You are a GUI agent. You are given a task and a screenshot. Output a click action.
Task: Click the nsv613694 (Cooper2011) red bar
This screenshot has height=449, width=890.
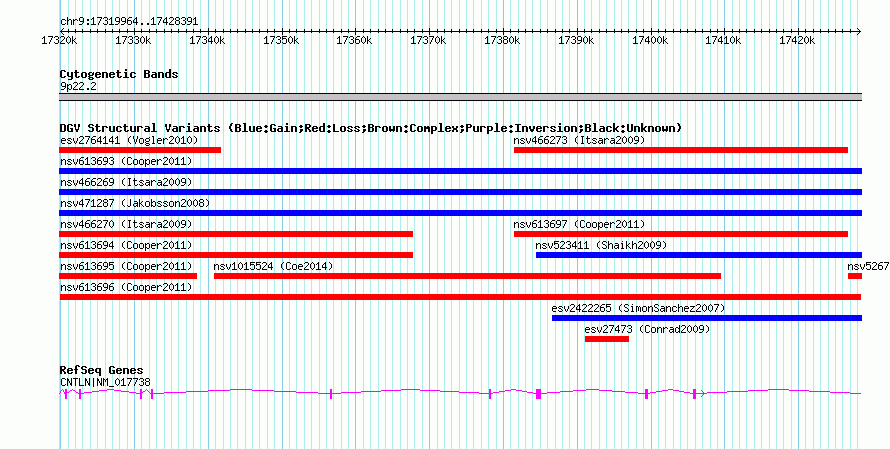click(236, 255)
